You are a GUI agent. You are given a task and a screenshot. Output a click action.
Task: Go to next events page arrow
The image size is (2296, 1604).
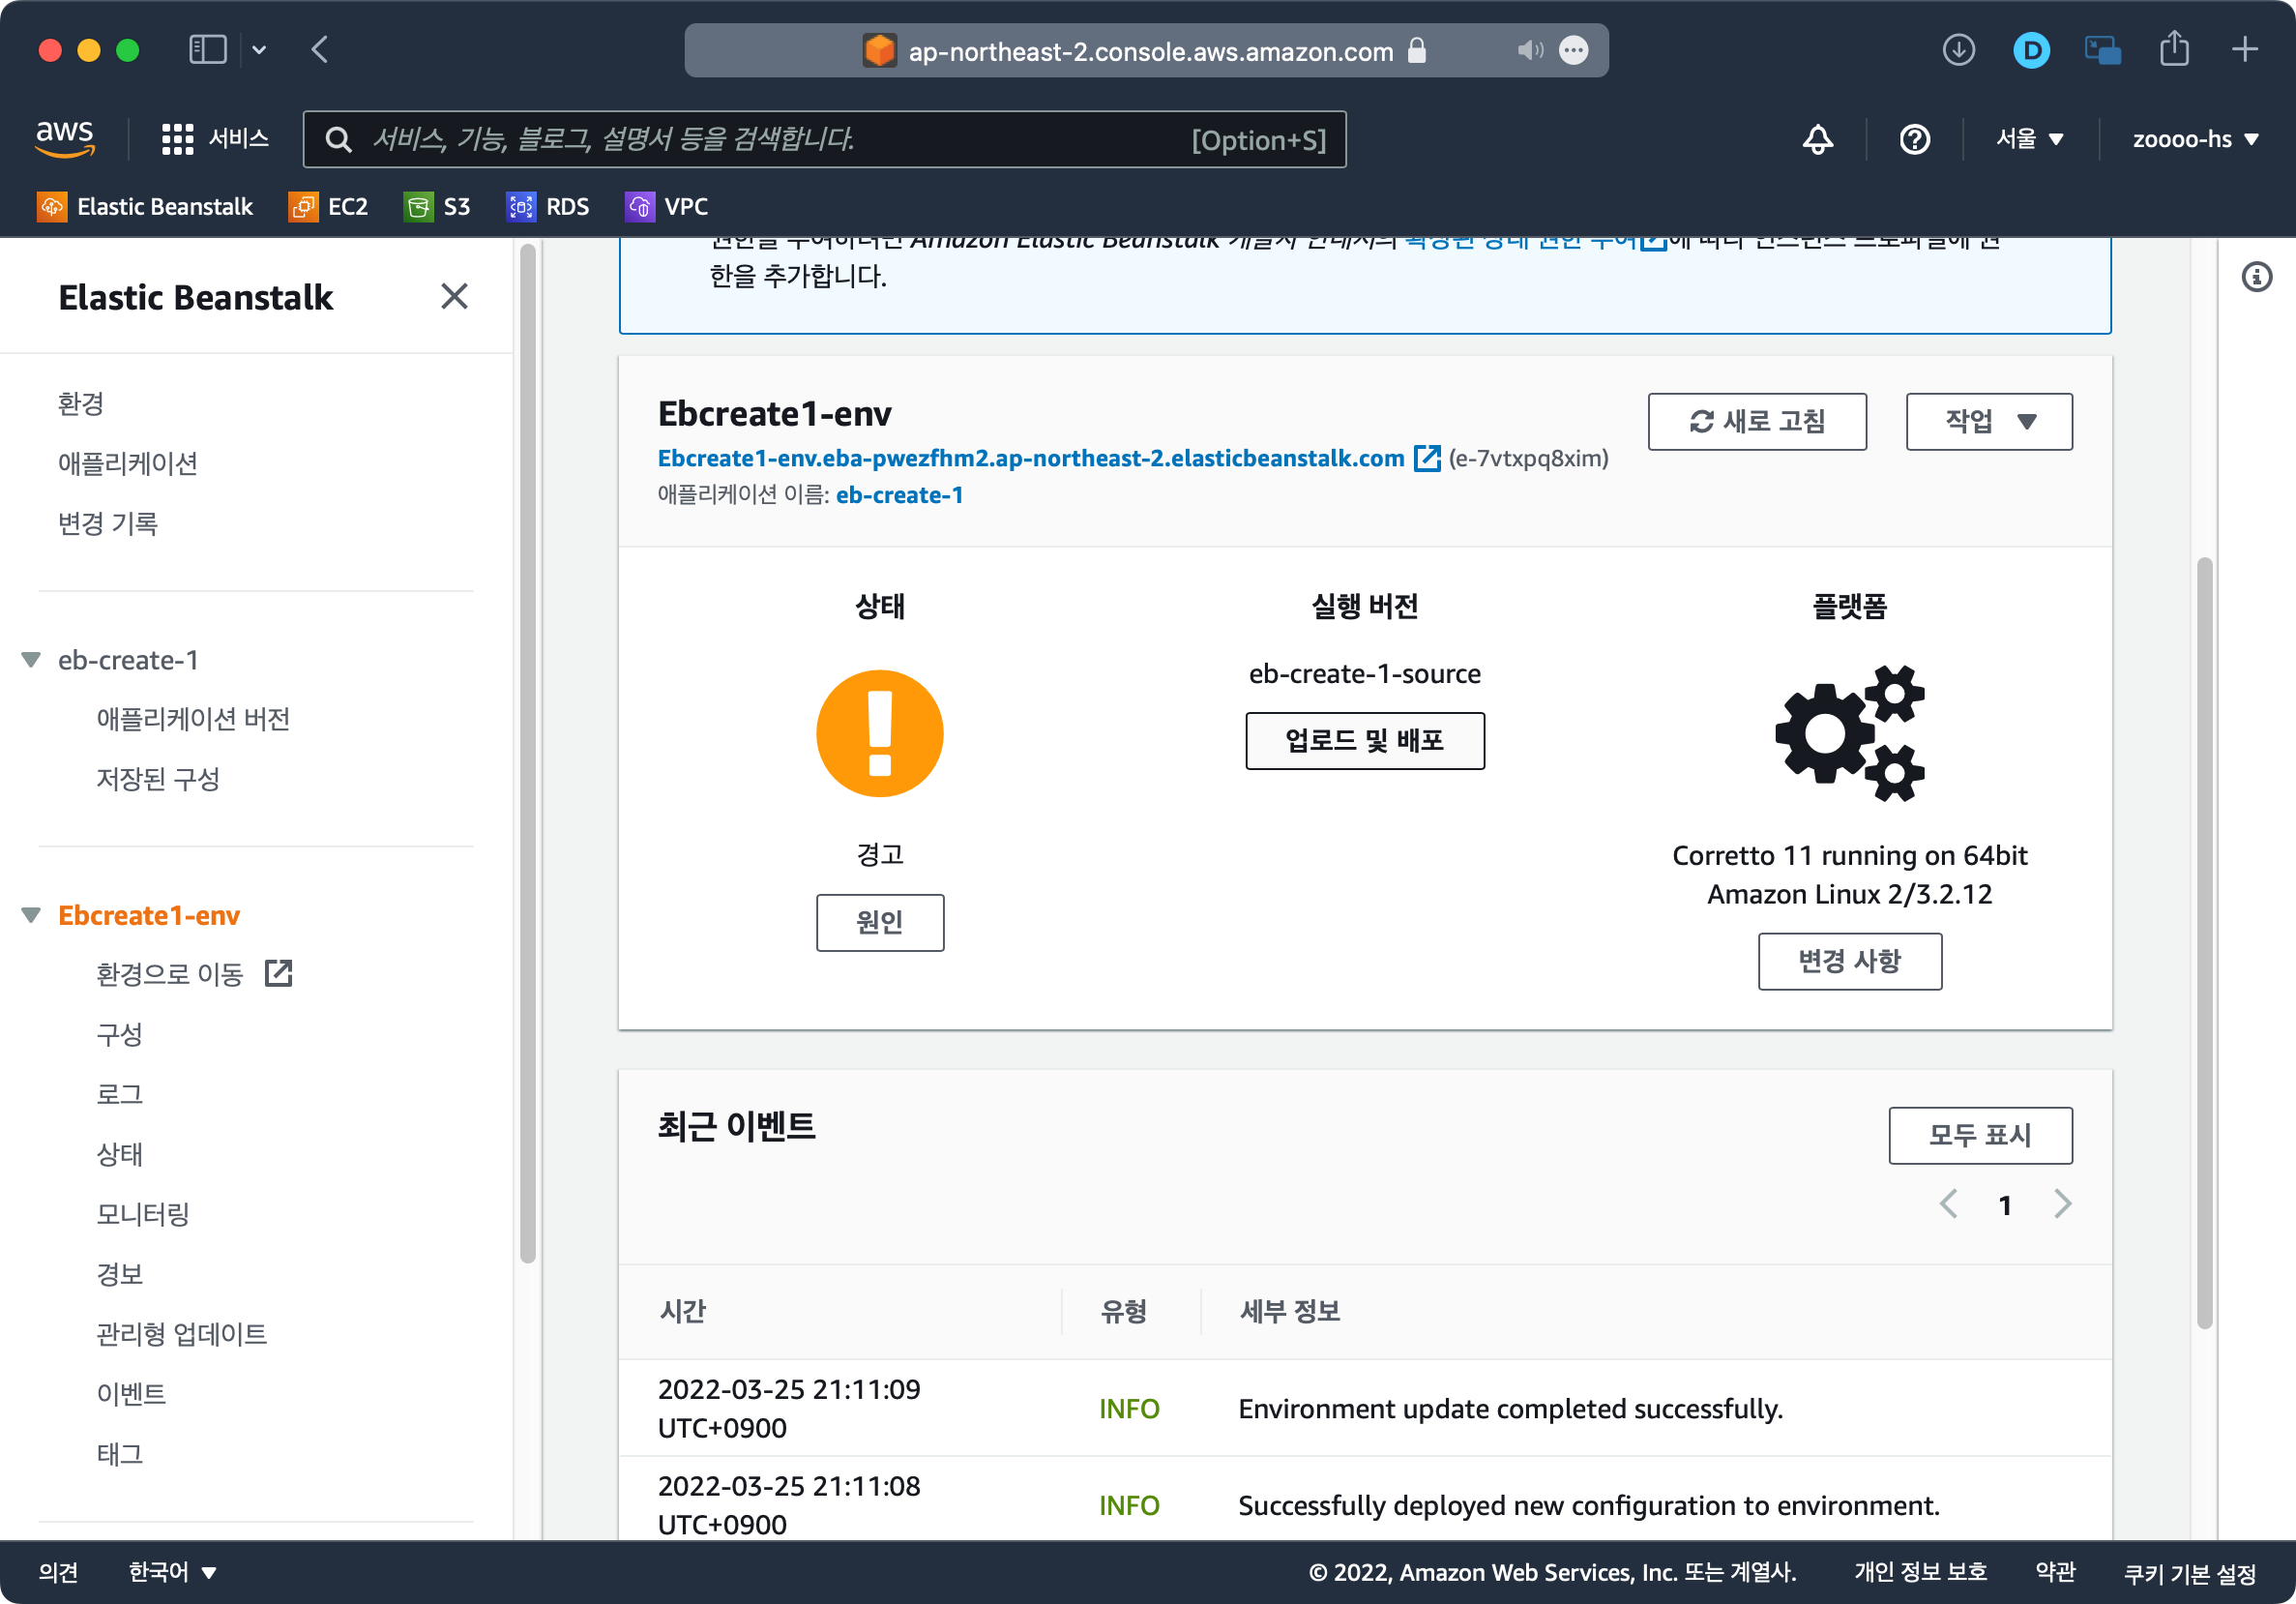[x=2061, y=1203]
